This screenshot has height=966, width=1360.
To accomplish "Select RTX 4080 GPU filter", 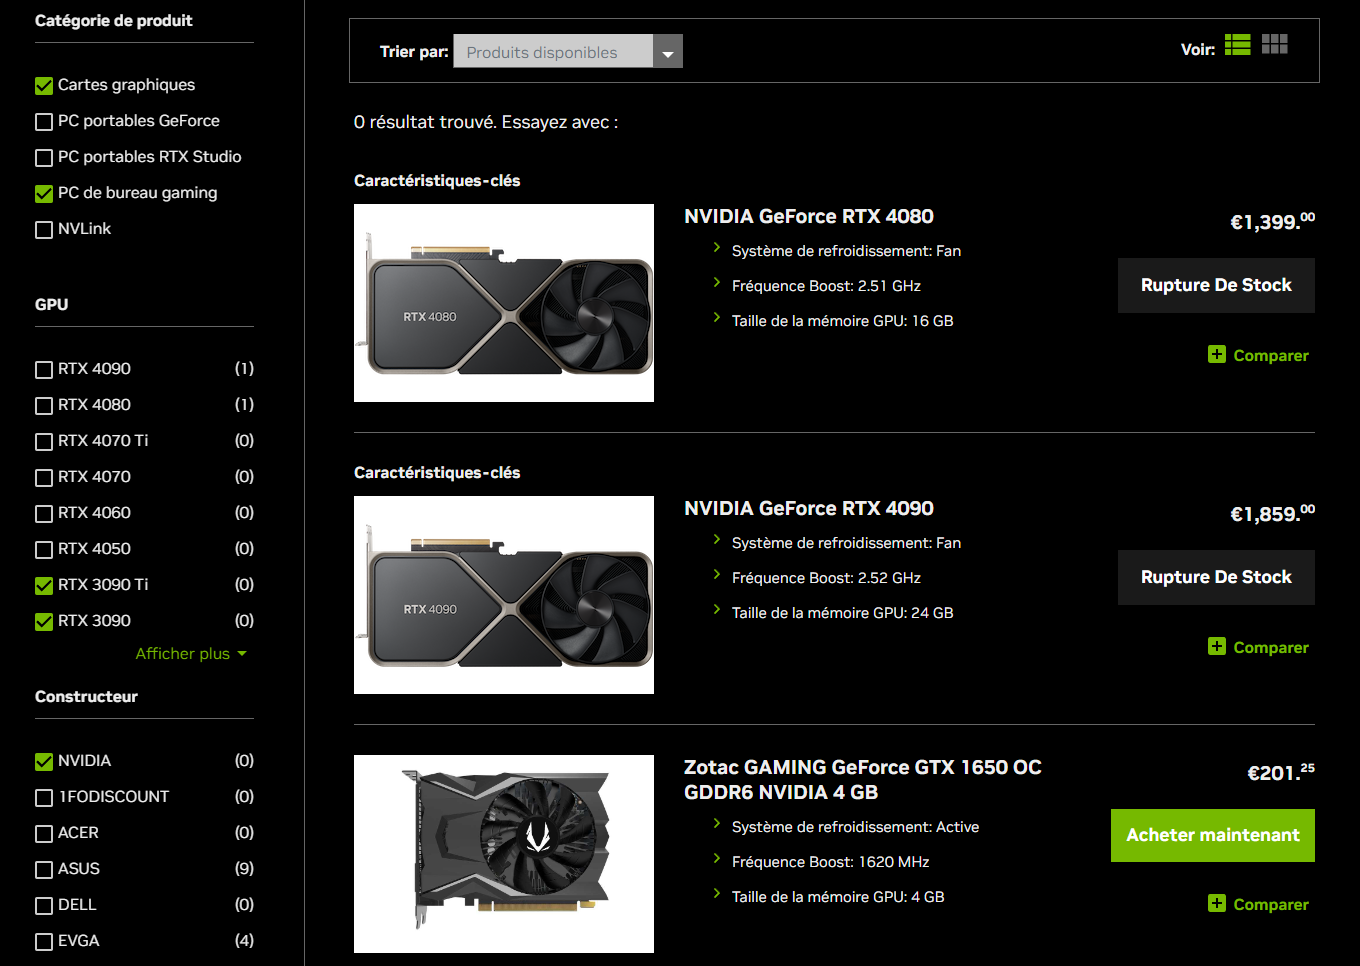I will tap(44, 406).
